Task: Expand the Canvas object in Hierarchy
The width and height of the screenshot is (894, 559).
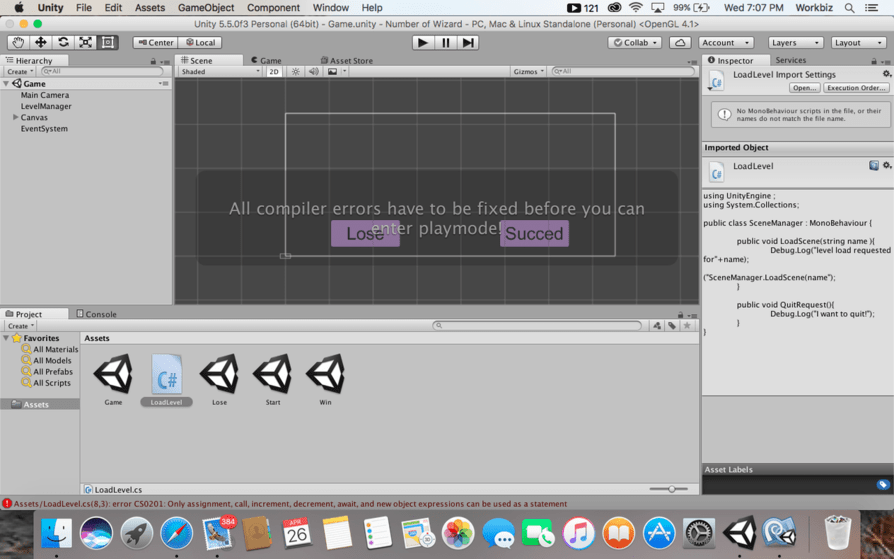Action: point(15,117)
